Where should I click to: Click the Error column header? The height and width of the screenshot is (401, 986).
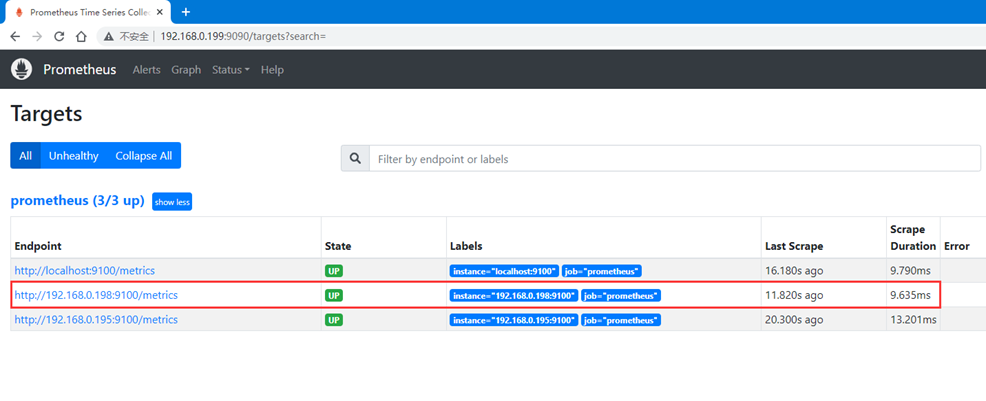956,246
